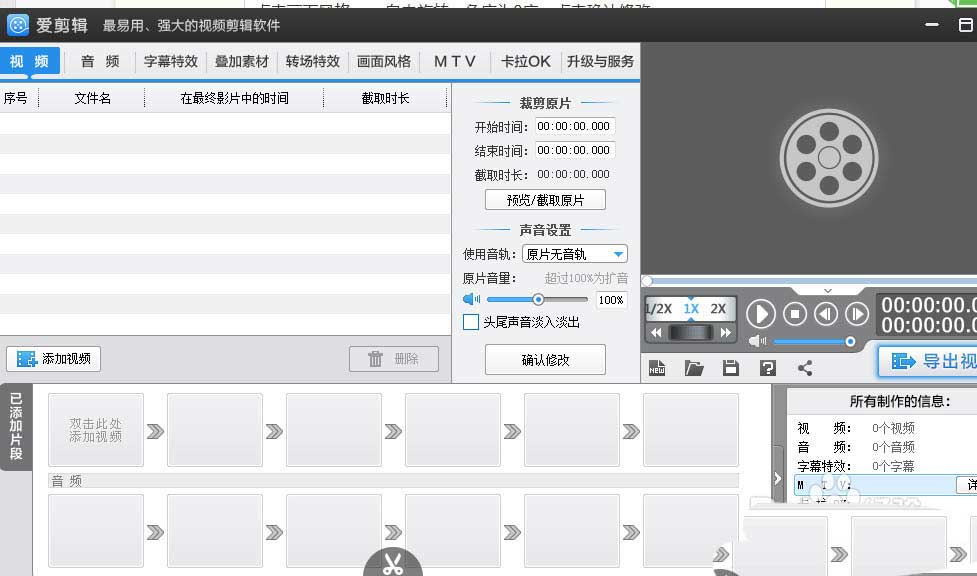This screenshot has width=977, height=576.
Task: Click the 导出视频 export button
Action: point(928,361)
